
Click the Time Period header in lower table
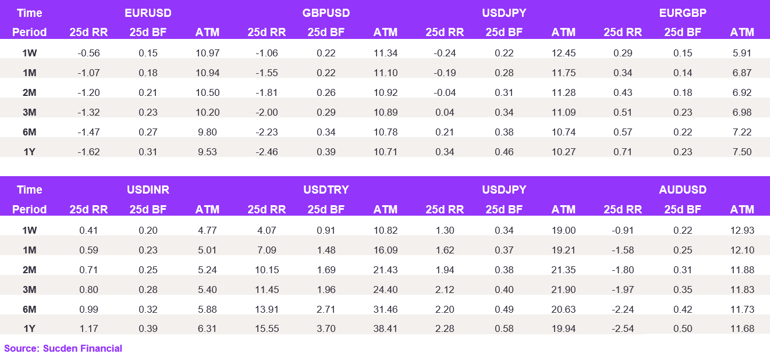[29, 199]
